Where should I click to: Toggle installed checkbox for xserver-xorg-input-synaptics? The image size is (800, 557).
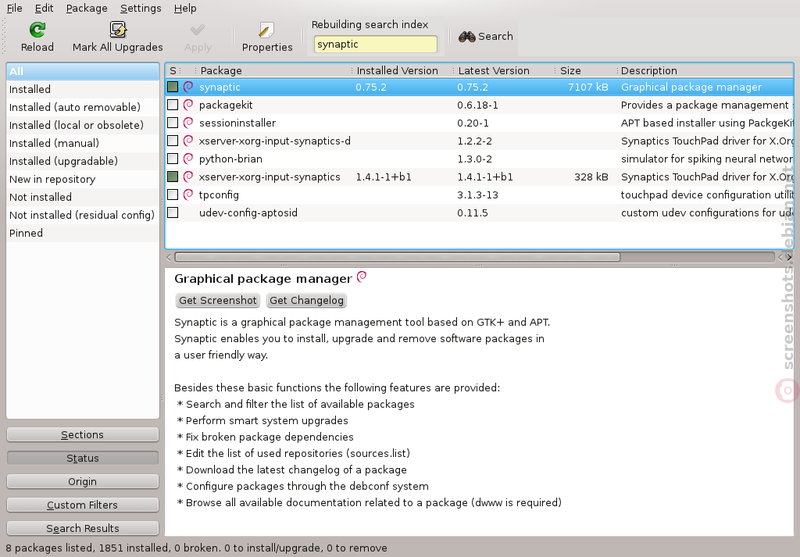173,176
